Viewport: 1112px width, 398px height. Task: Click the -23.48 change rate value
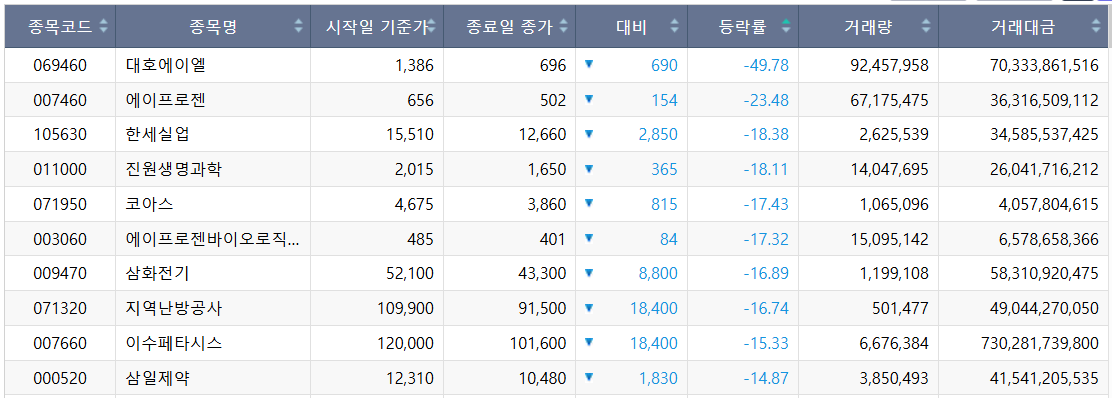coord(766,101)
